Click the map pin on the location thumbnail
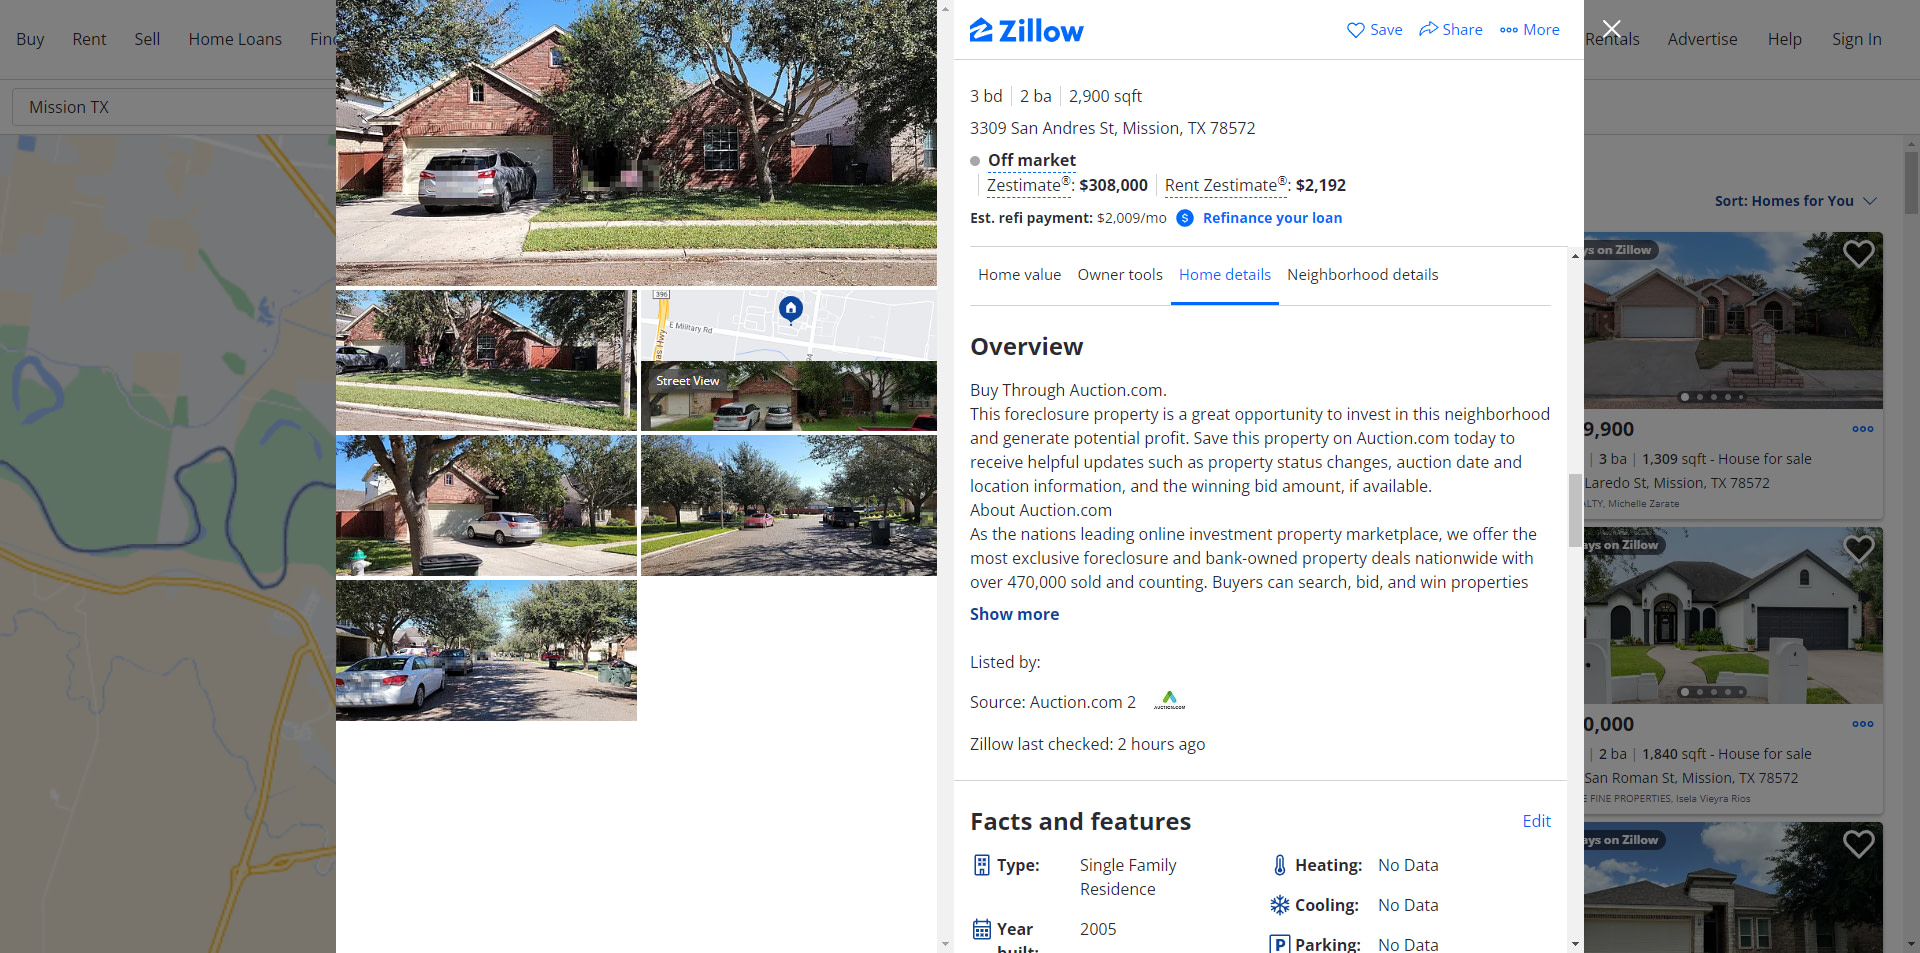Screen dimensions: 1920x953 pyautogui.click(x=791, y=309)
